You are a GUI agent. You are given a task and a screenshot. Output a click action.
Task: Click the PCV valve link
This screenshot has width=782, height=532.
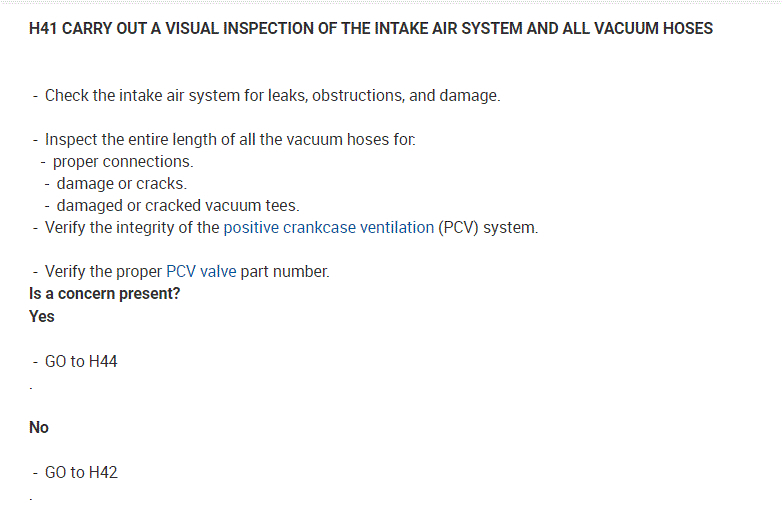[x=201, y=272]
